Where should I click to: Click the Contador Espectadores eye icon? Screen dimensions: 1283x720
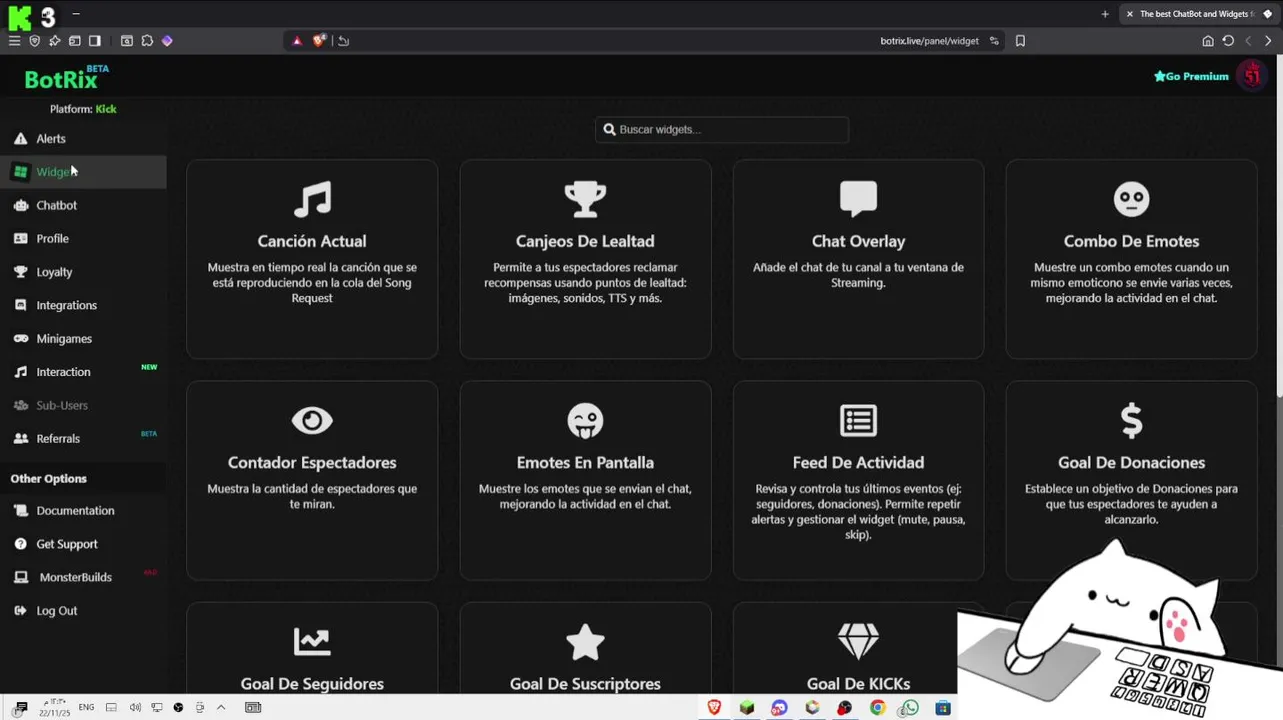click(x=312, y=420)
